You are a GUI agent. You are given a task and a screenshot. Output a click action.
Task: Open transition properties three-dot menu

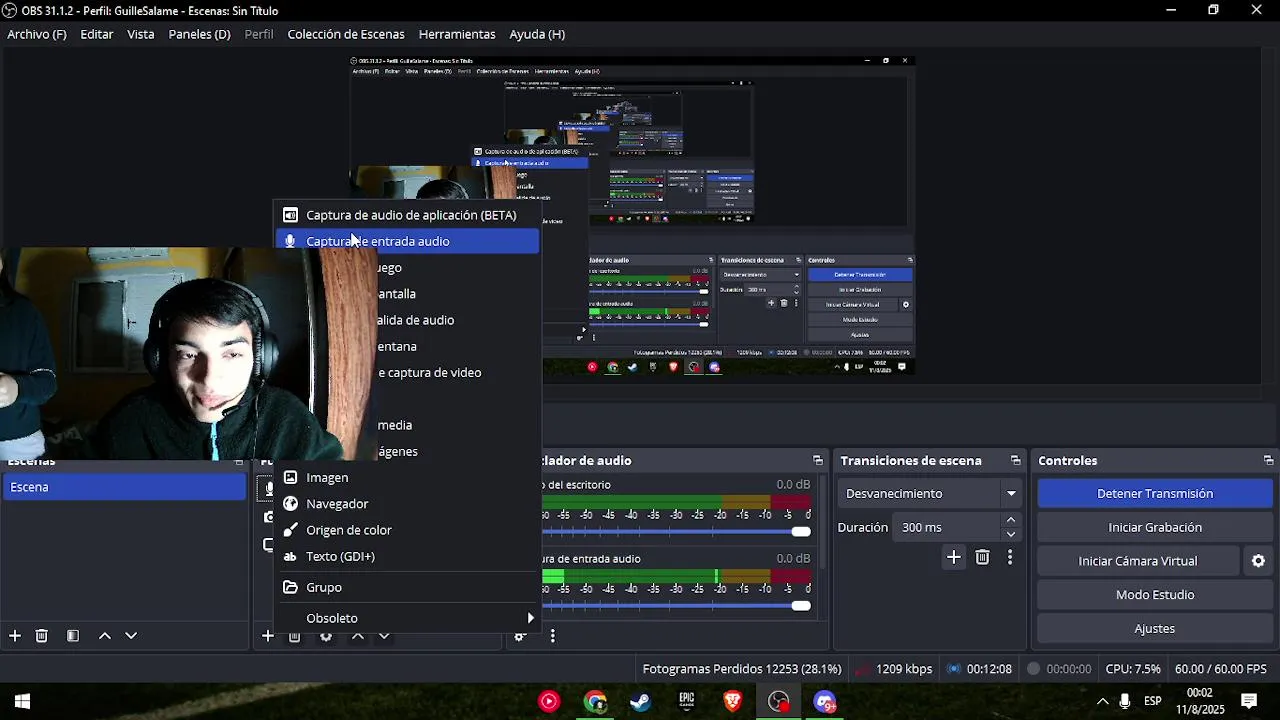pos(1010,558)
